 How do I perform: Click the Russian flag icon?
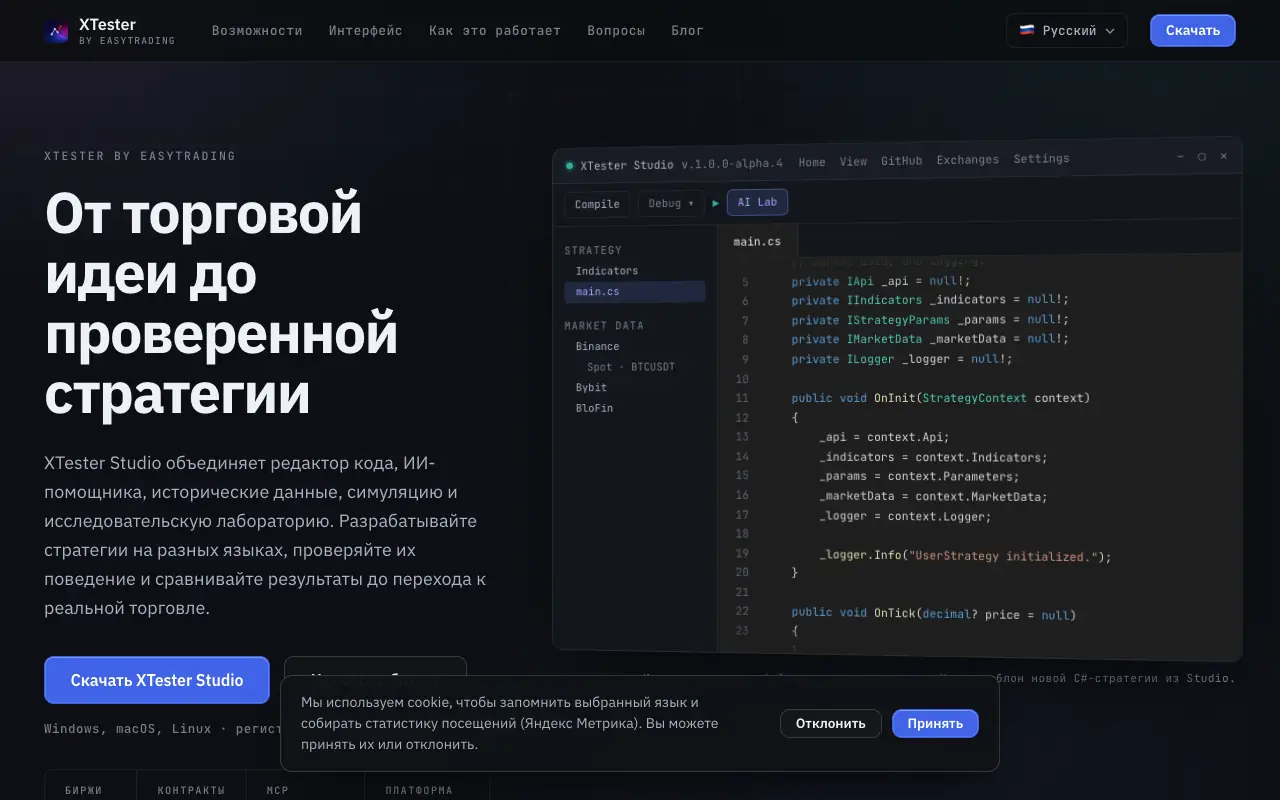[x=1026, y=30]
